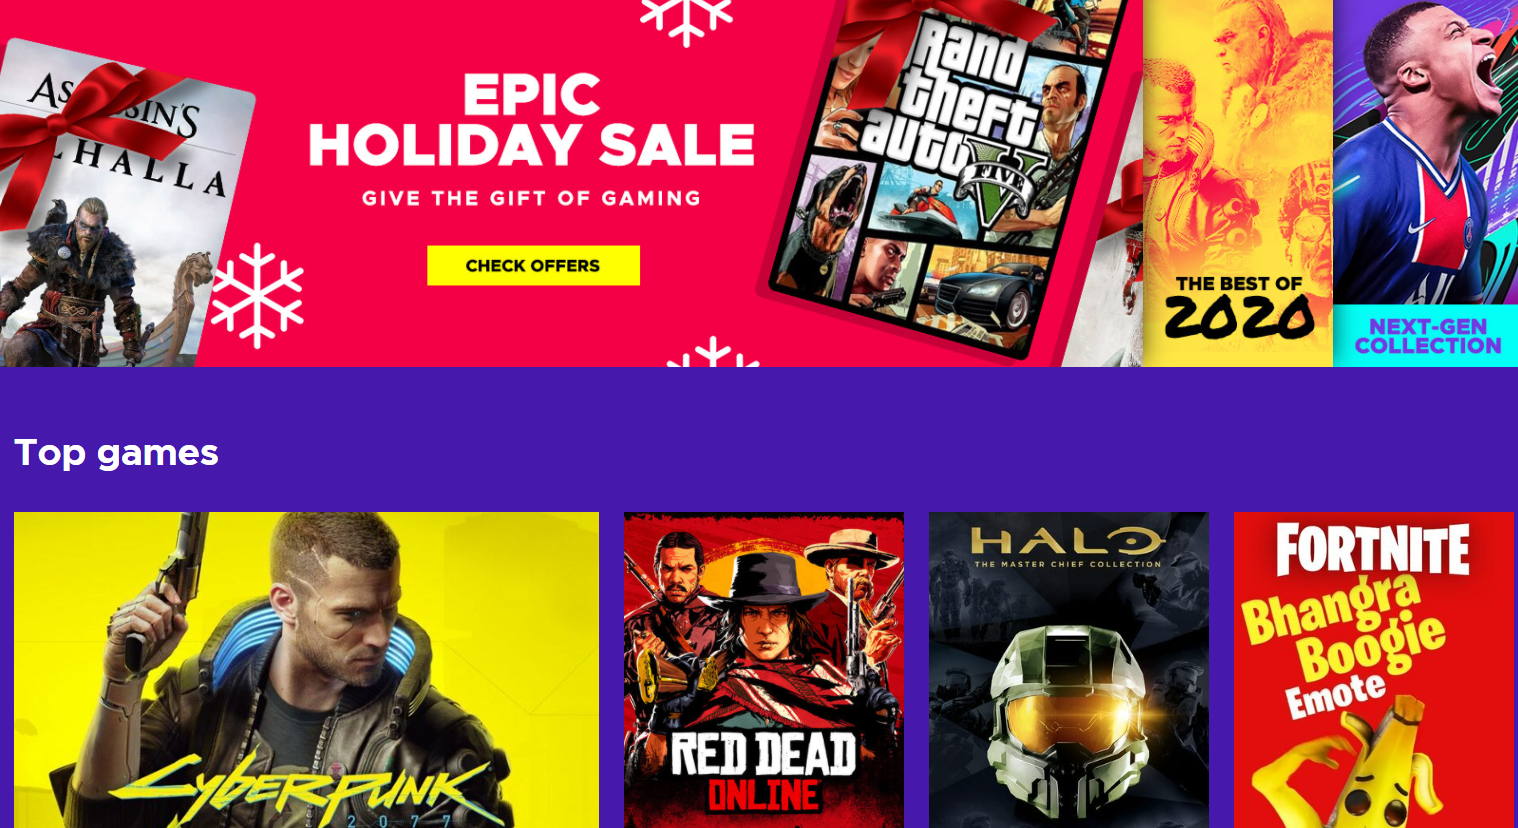Open the Fortnite Bhangra Boogie Emote tile

click(1374, 670)
